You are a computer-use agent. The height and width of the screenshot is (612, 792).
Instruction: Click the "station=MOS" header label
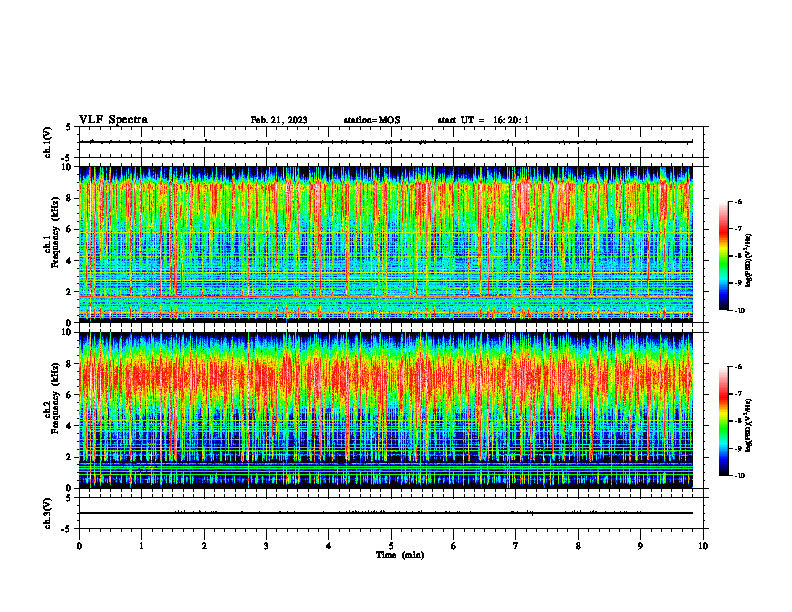pos(372,120)
